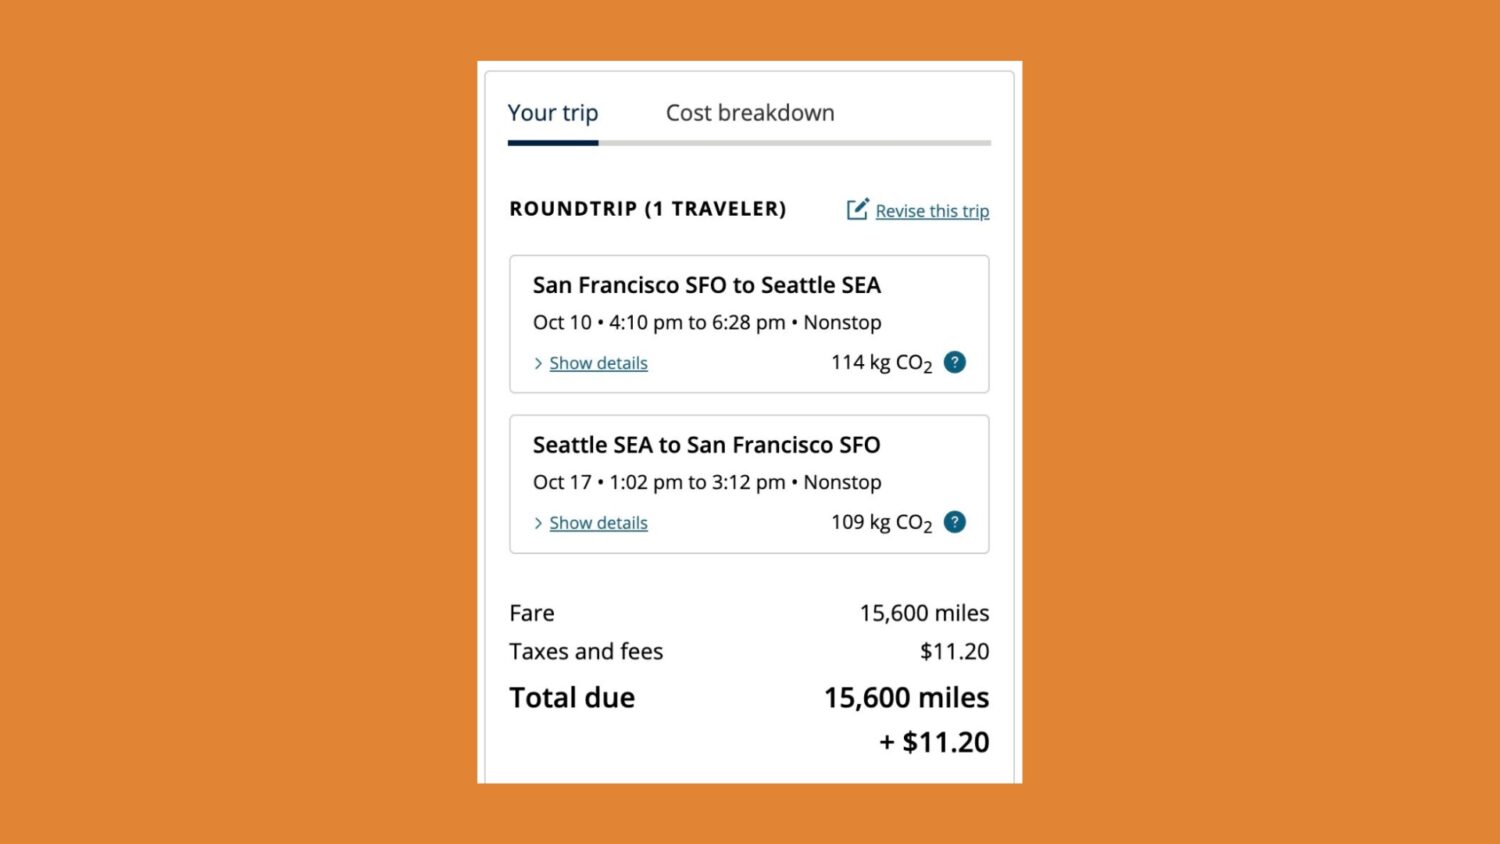The image size is (1500, 844).
Task: Click the Revise this trip link
Action: (932, 211)
